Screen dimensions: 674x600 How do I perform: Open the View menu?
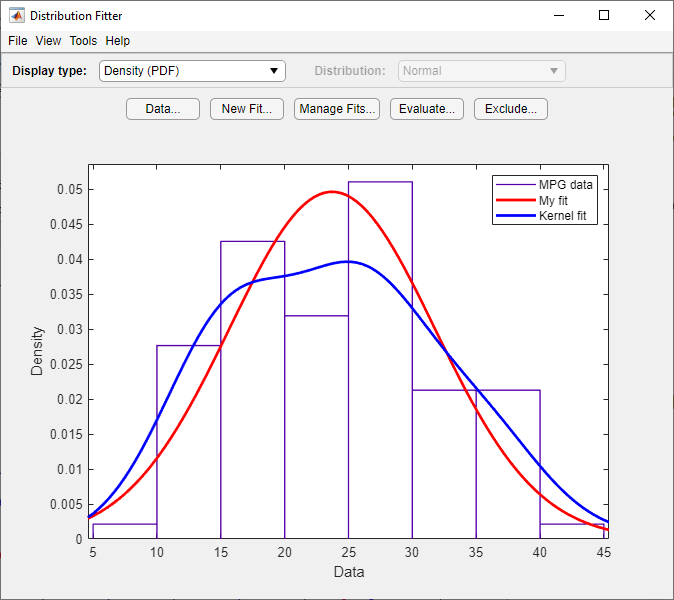coord(48,41)
